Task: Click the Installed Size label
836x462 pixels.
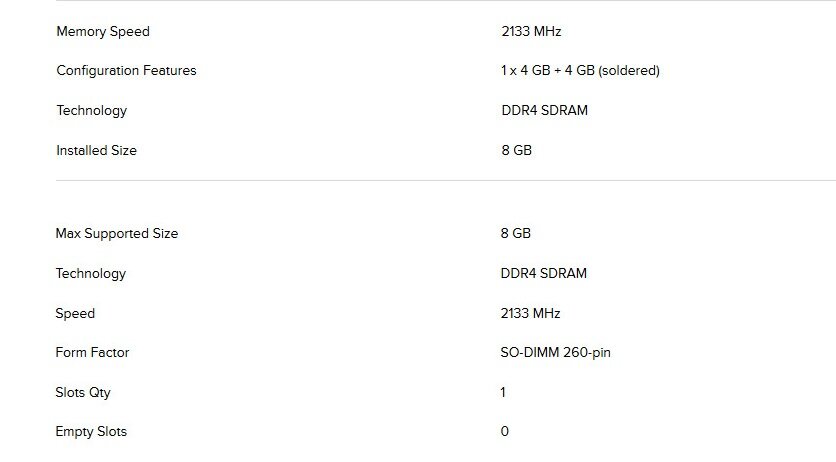Action: (96, 150)
